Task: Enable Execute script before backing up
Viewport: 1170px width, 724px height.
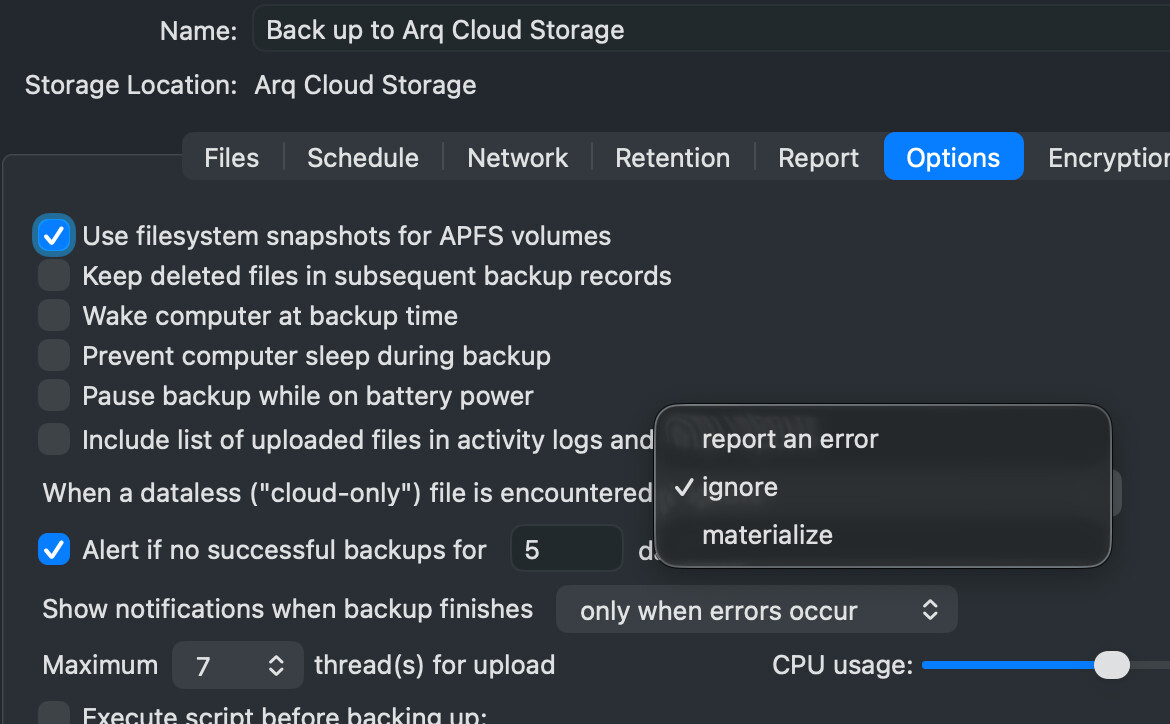Action: coord(54,714)
